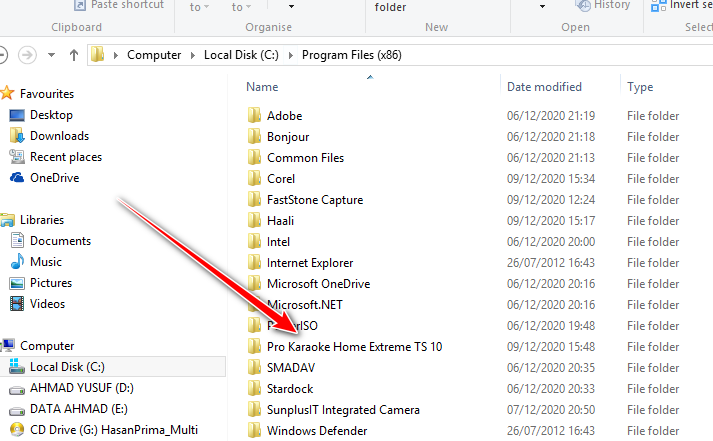The image size is (713, 441).
Task: Expand the Local Disk (C:) breadcrumb chevron
Action: 291,55
